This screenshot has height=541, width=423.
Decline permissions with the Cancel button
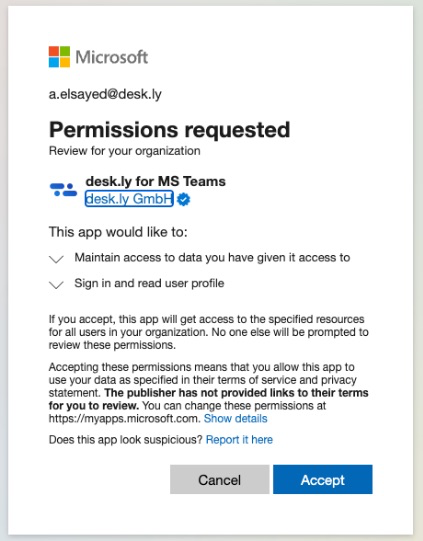click(x=219, y=479)
